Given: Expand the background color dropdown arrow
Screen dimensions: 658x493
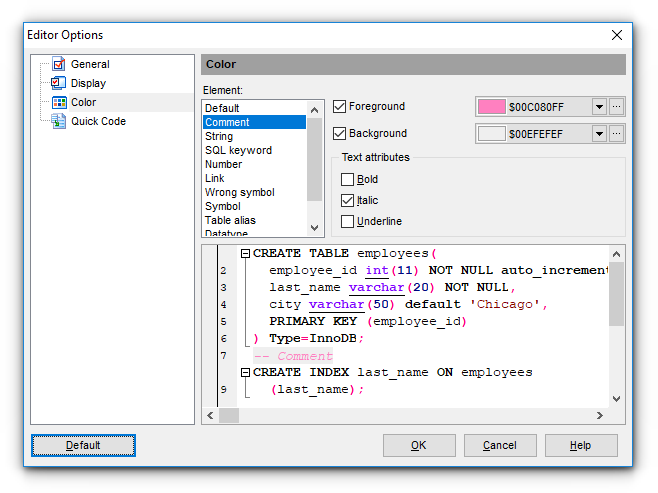Looking at the screenshot, I should 599,133.
